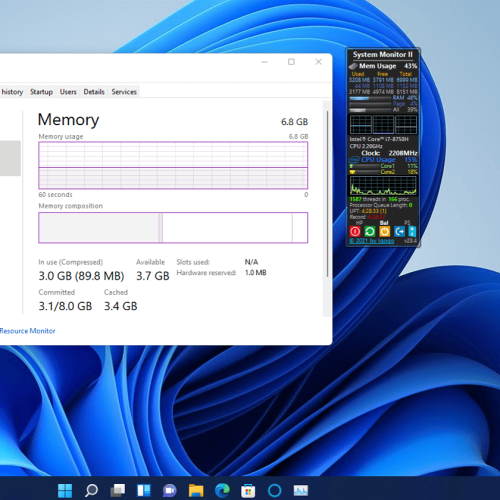Click the memory chip icon beside Mem Usage

353,66
